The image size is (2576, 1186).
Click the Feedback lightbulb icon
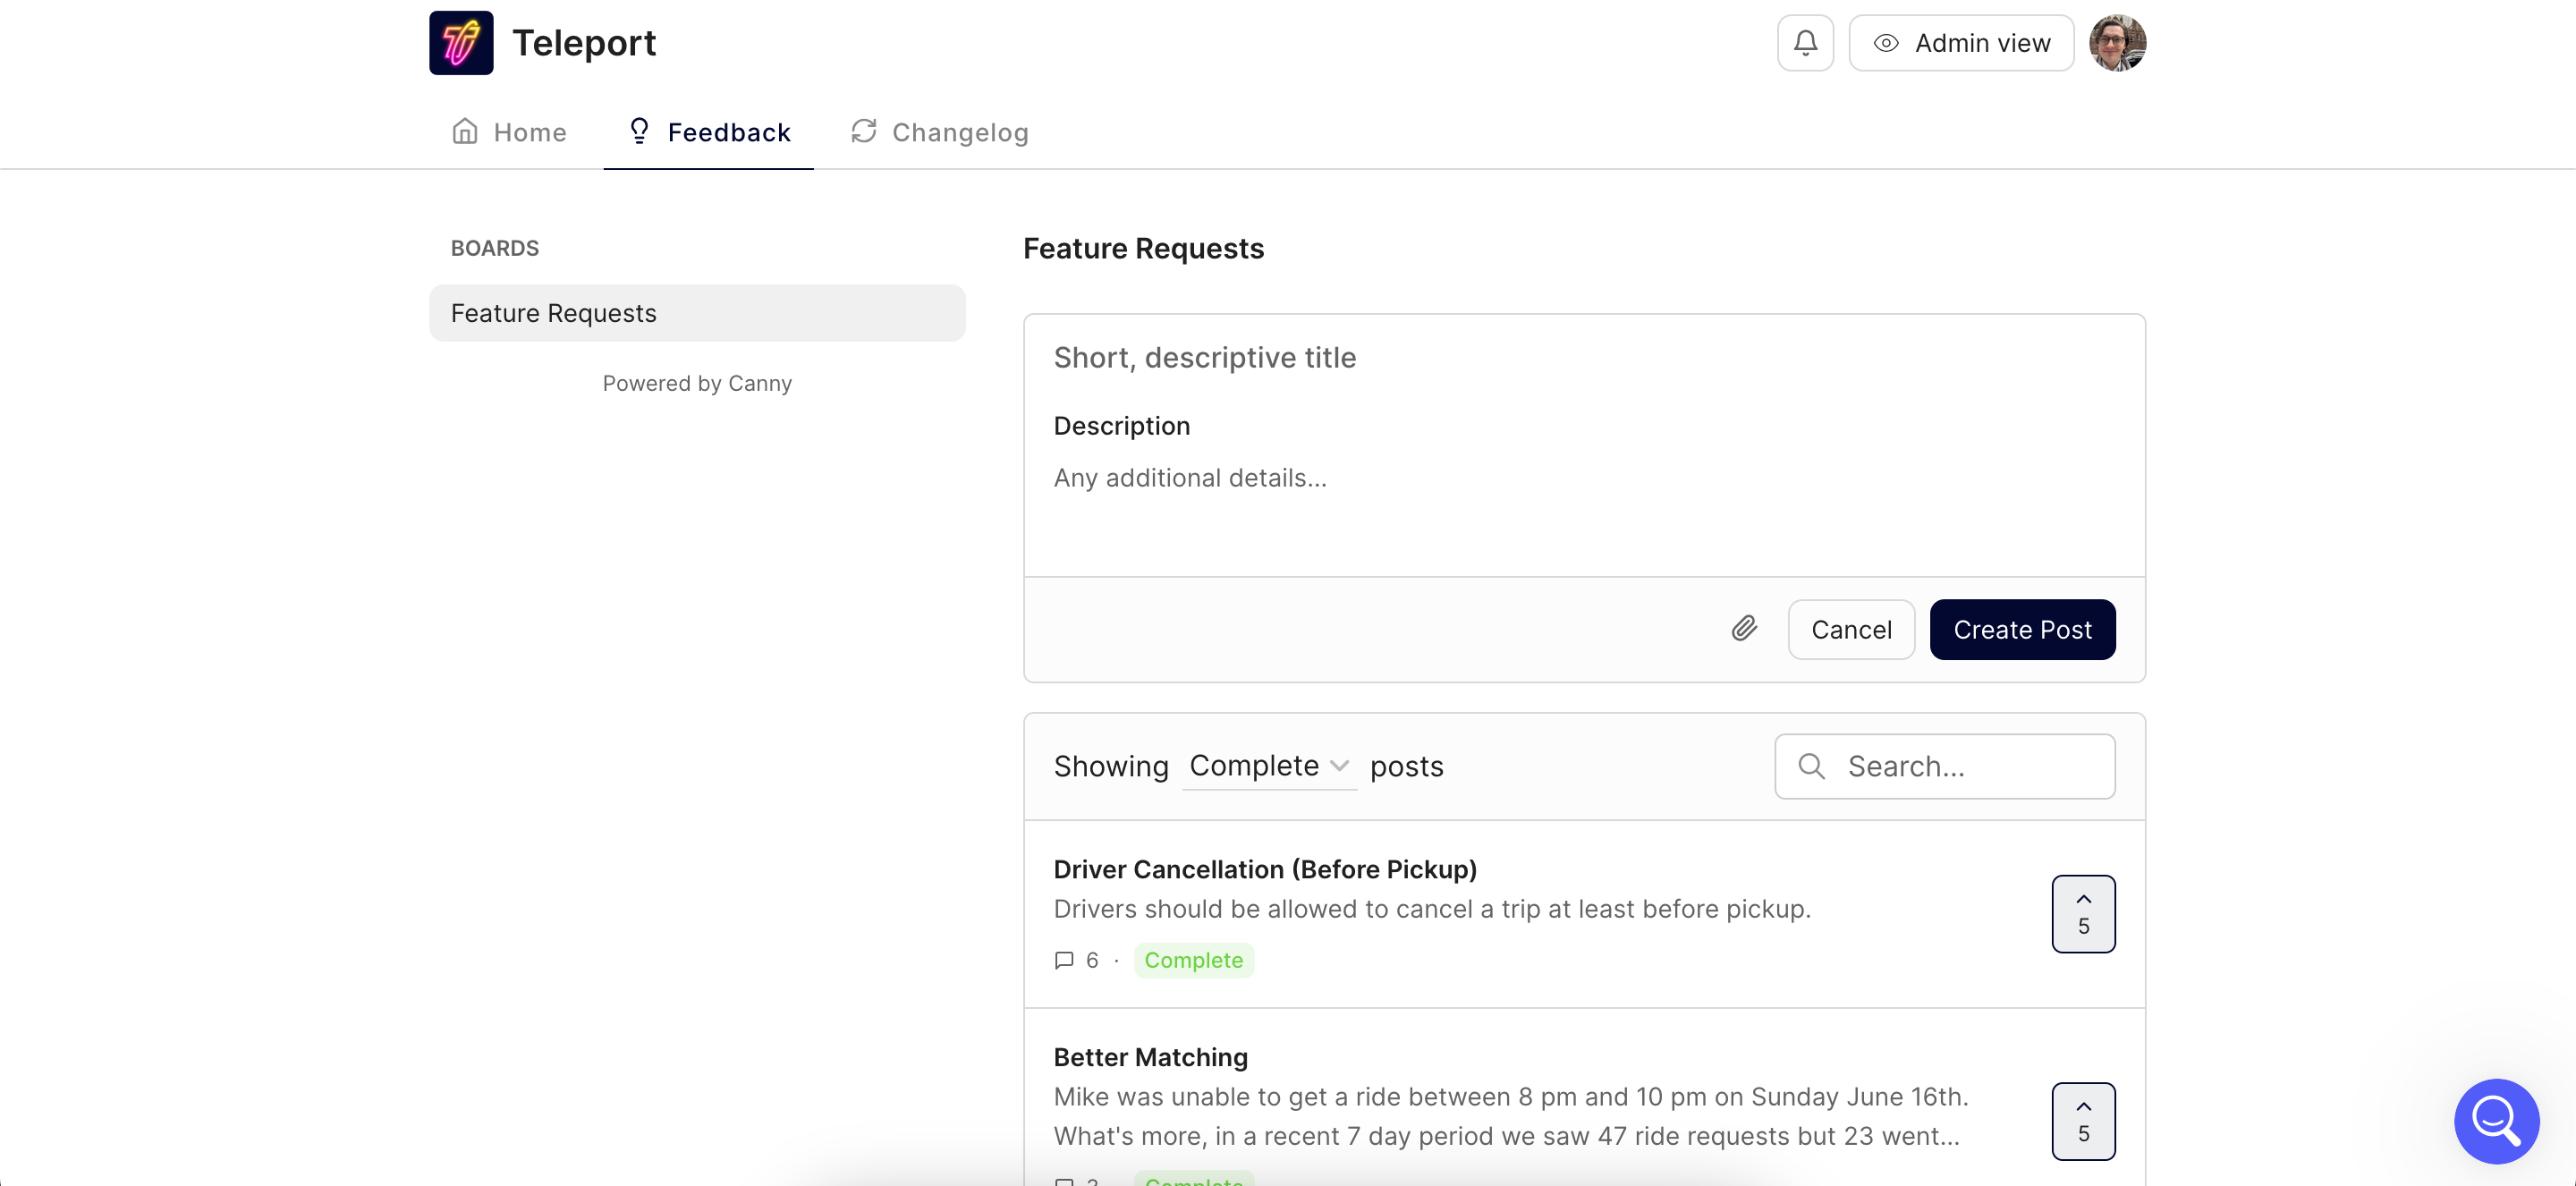(639, 131)
